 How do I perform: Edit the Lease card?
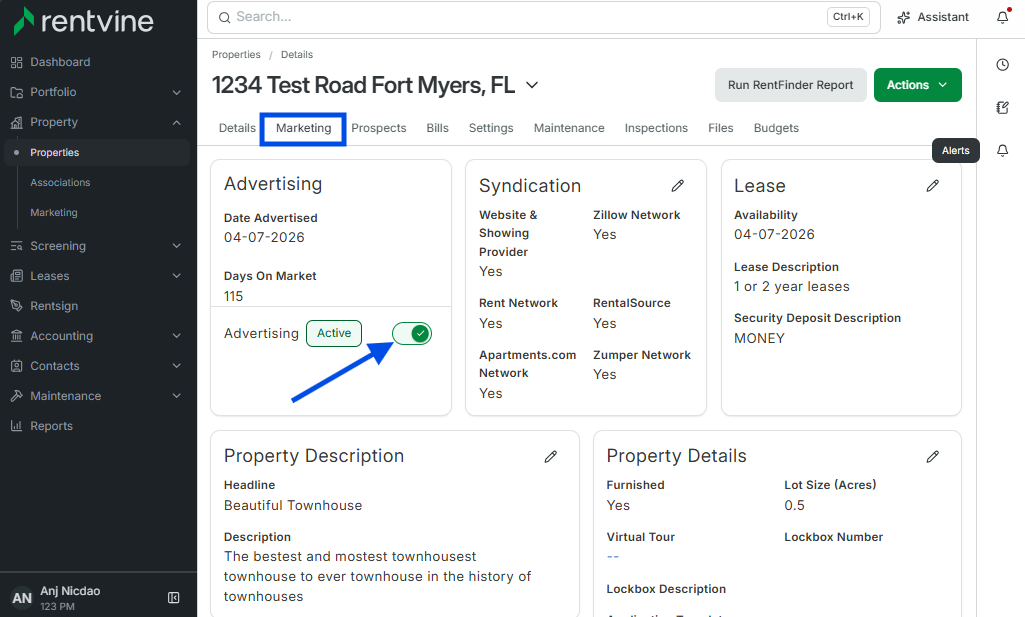tap(933, 186)
